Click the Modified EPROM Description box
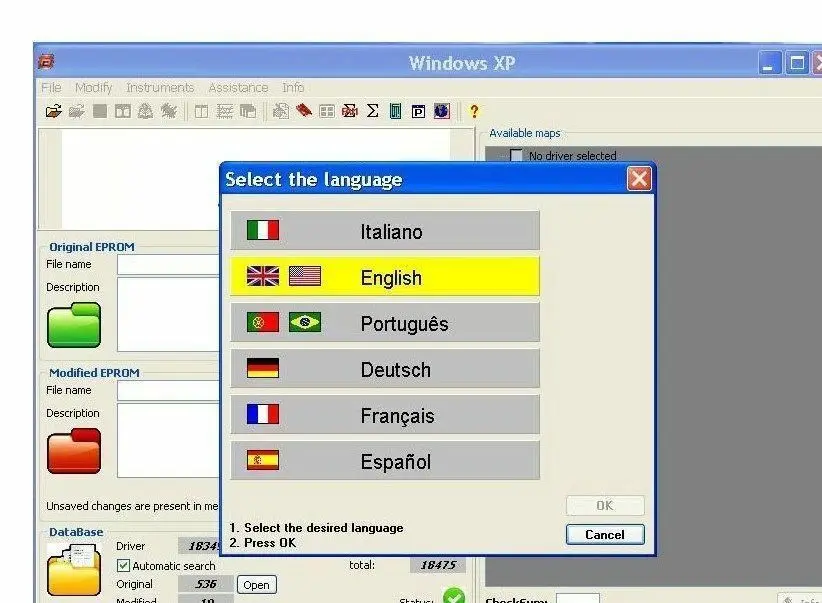Image resolution: width=822 pixels, height=603 pixels. (x=168, y=440)
